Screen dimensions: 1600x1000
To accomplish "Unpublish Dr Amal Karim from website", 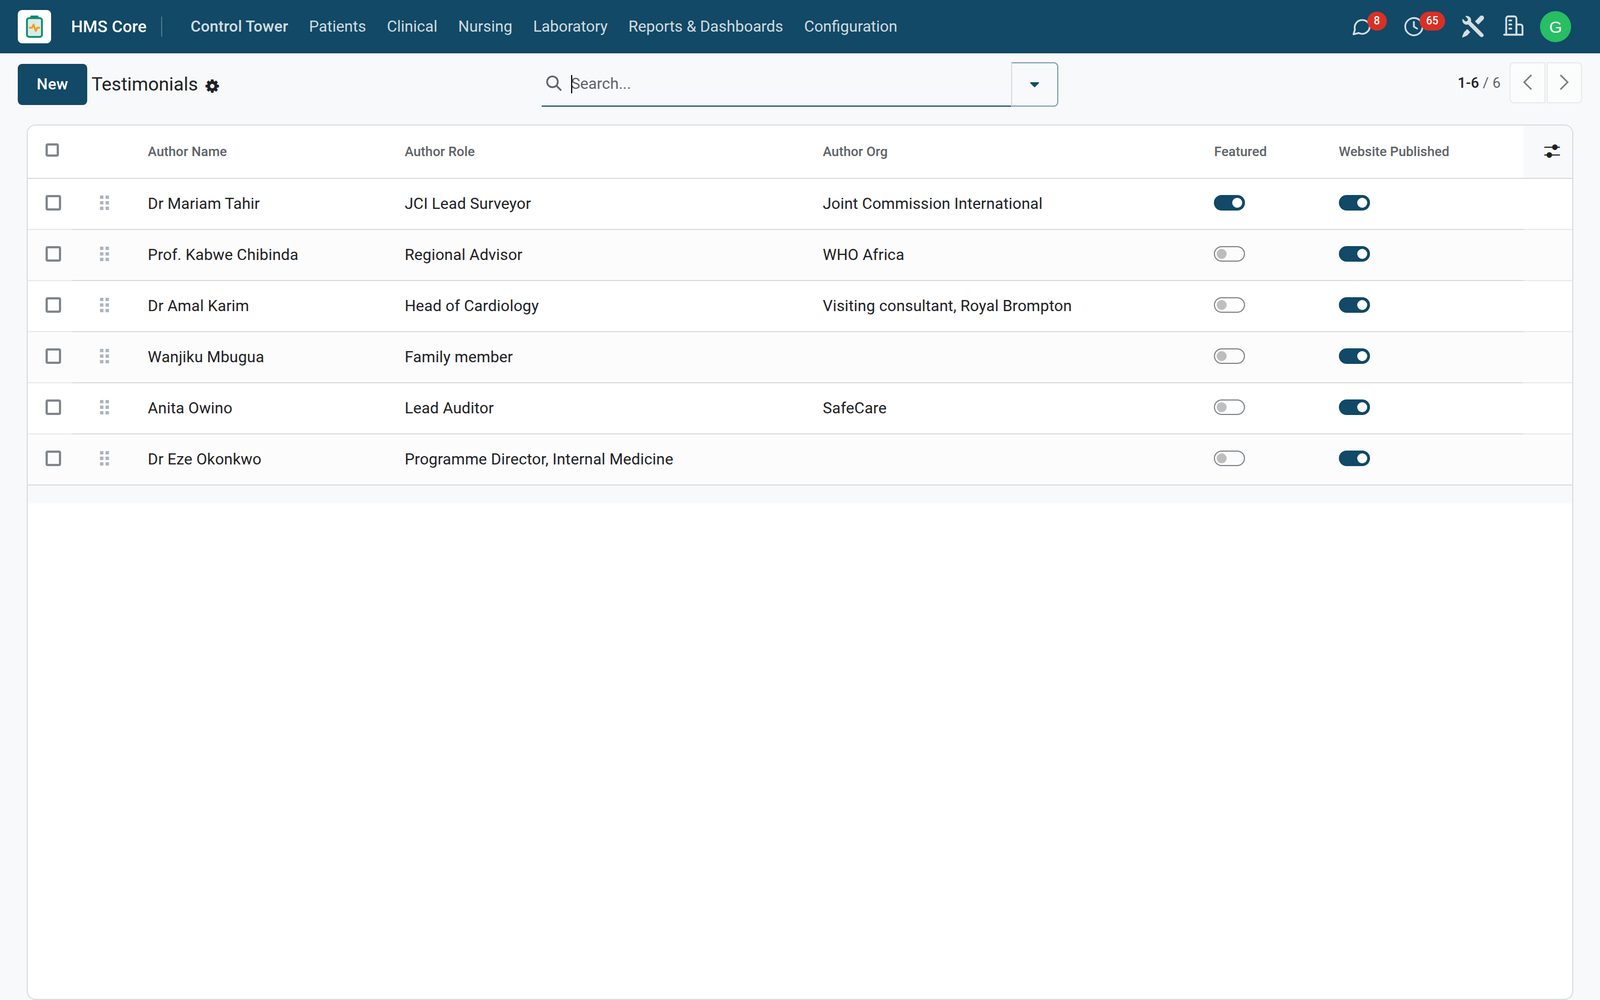I will 1354,305.
